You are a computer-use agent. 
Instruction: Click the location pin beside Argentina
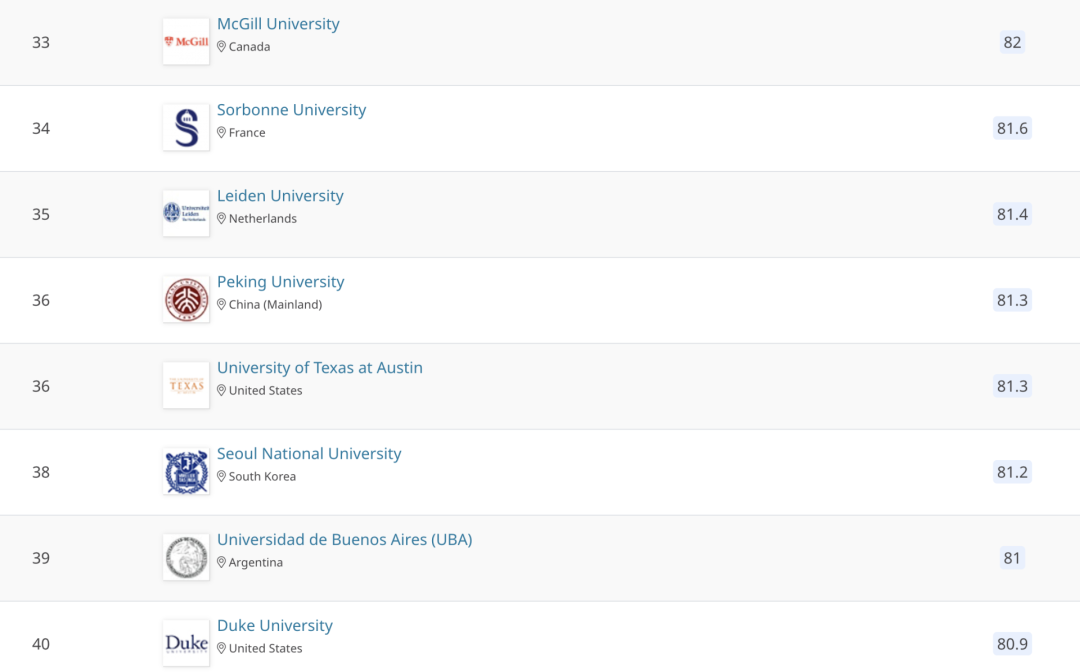pos(222,563)
